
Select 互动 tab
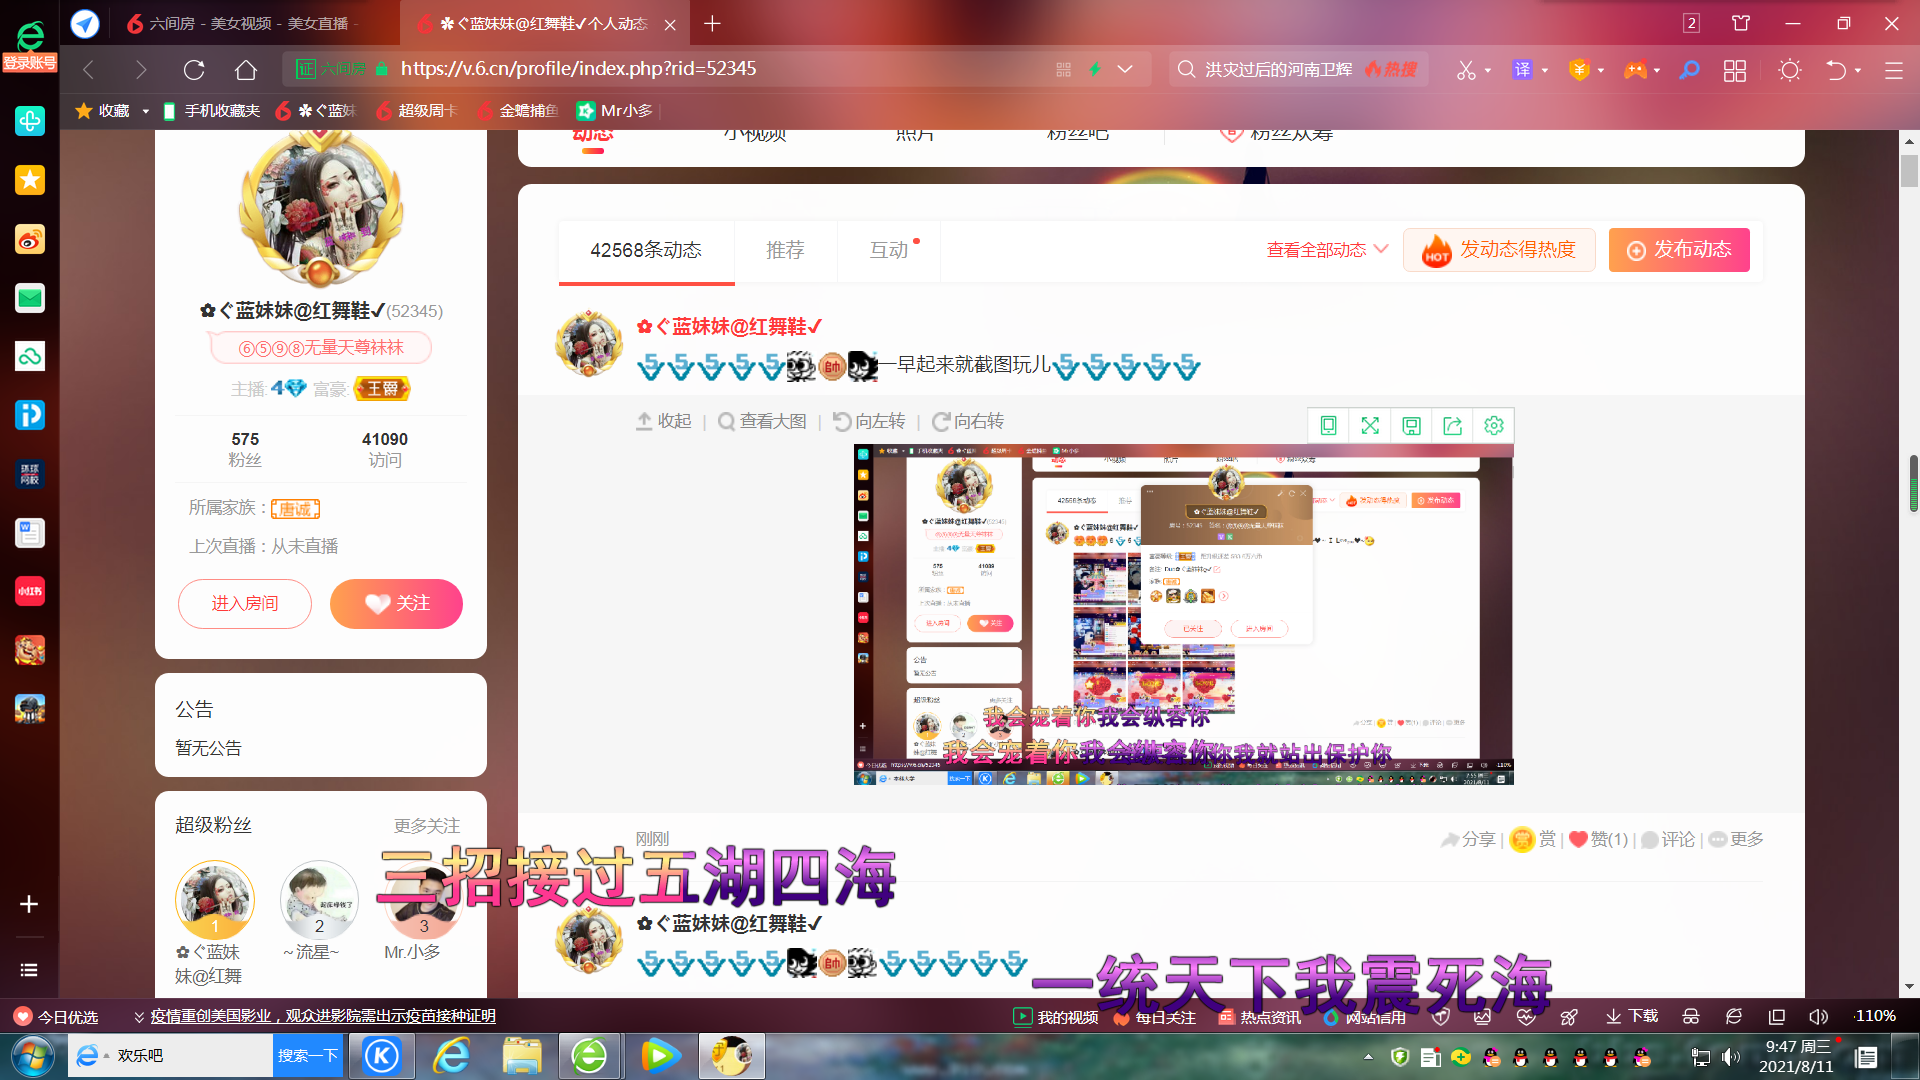pos(889,250)
